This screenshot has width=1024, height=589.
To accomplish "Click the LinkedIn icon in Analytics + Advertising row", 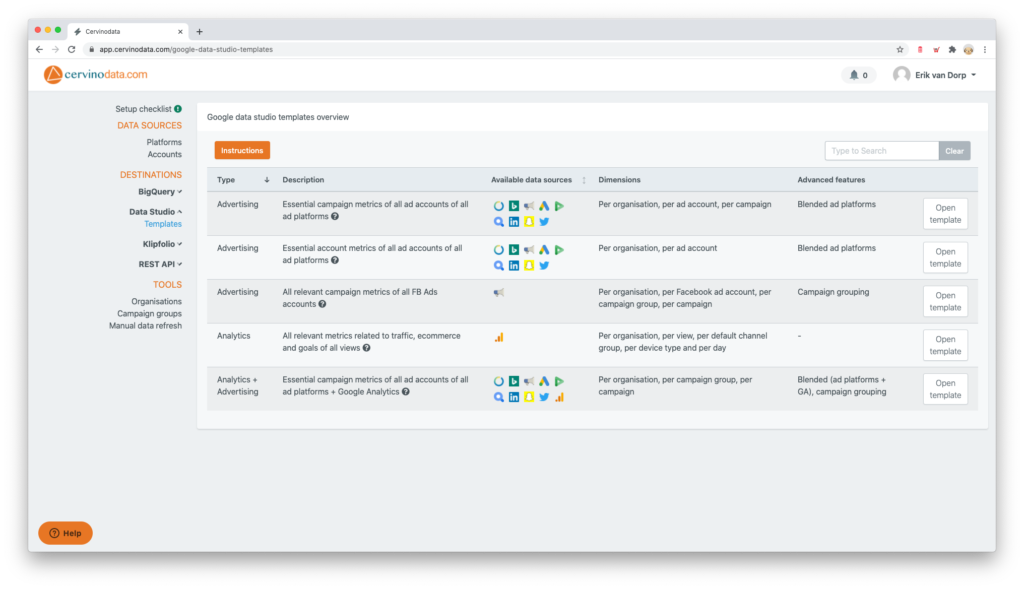I will (514, 397).
